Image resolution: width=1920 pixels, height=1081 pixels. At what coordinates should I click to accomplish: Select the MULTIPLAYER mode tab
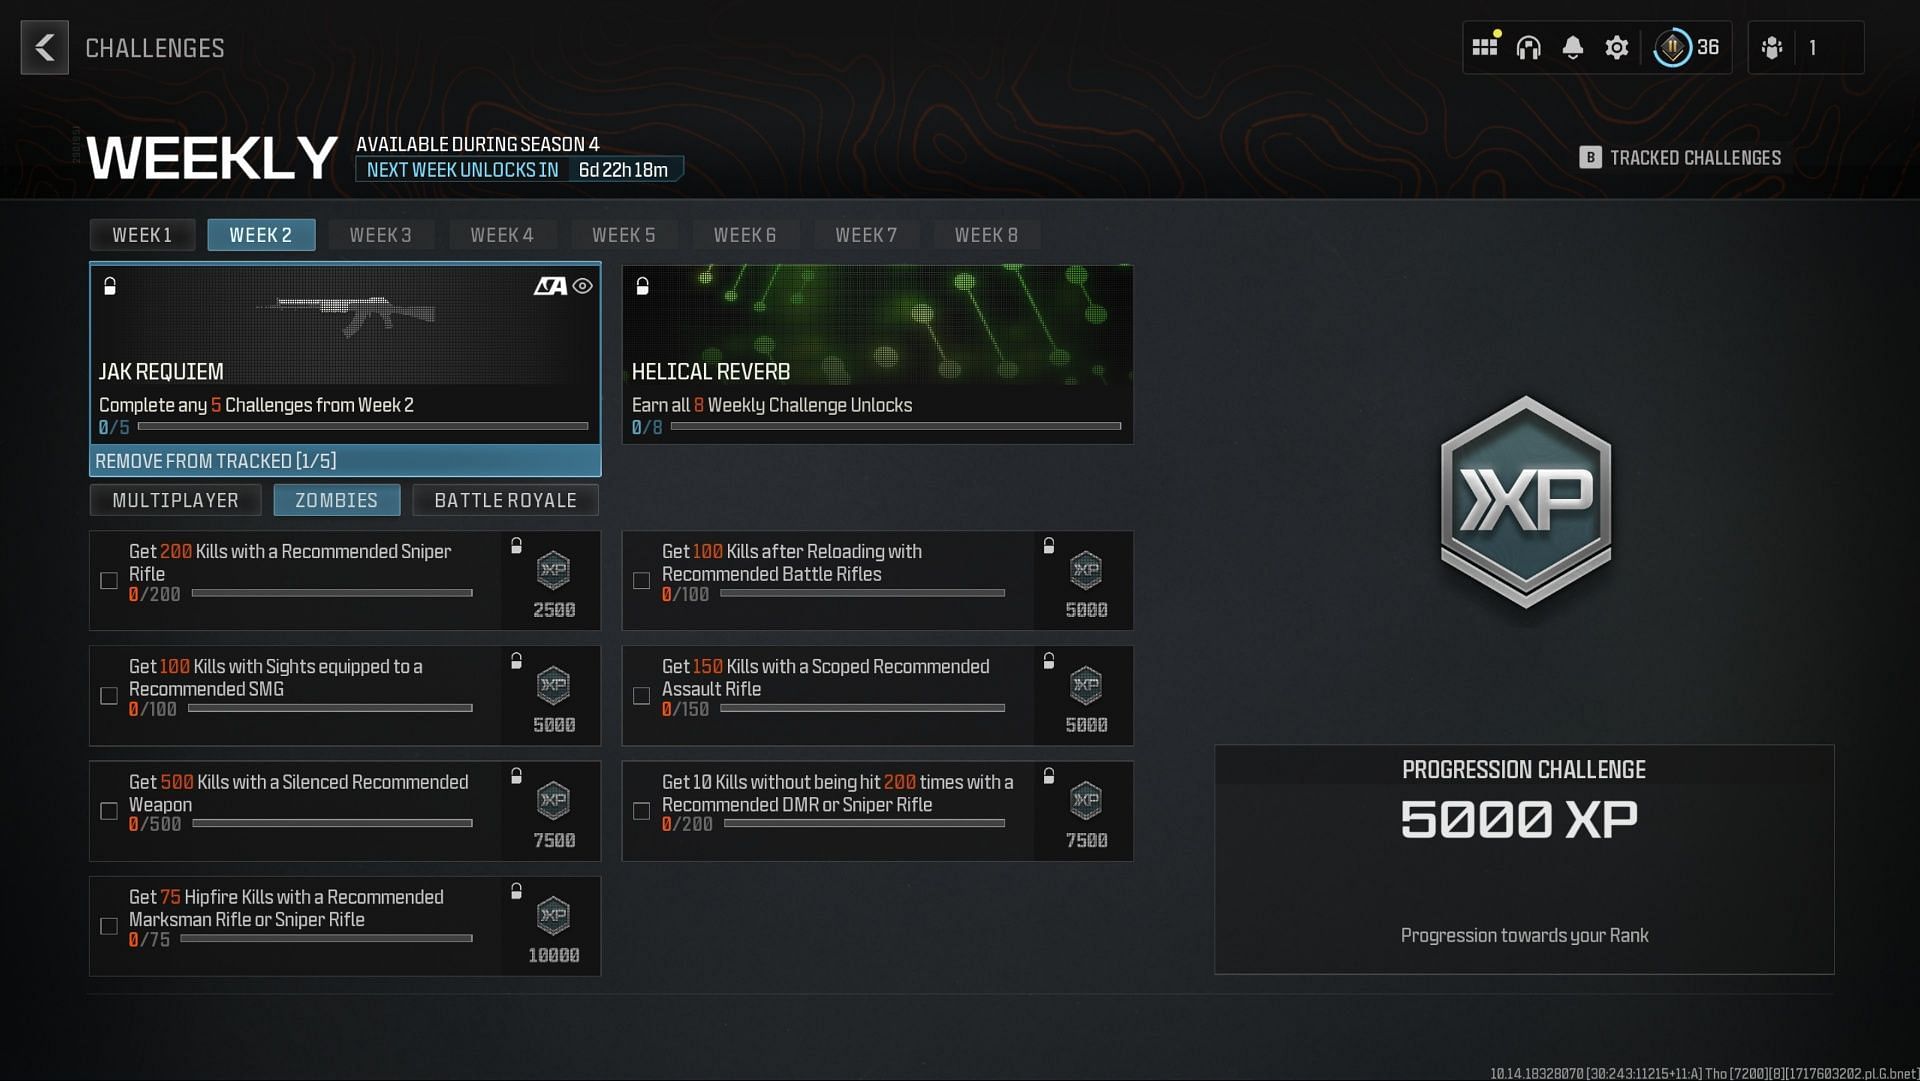click(175, 500)
